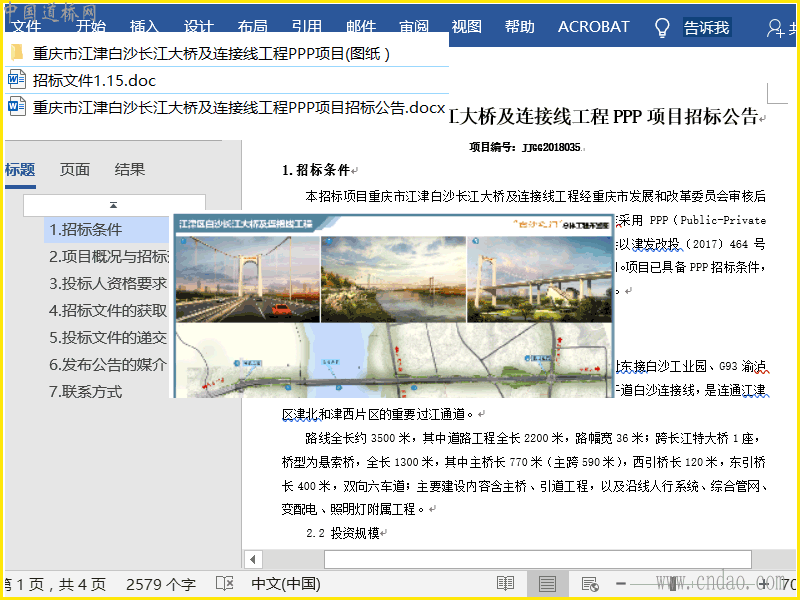Open word count 2579 个字

(x=161, y=584)
